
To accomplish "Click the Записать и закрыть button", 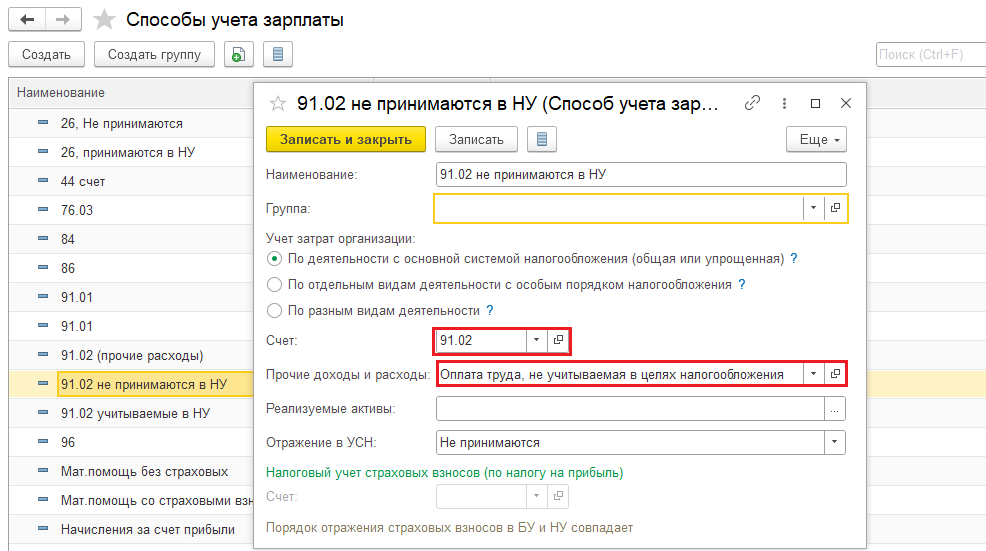I will coord(346,139).
